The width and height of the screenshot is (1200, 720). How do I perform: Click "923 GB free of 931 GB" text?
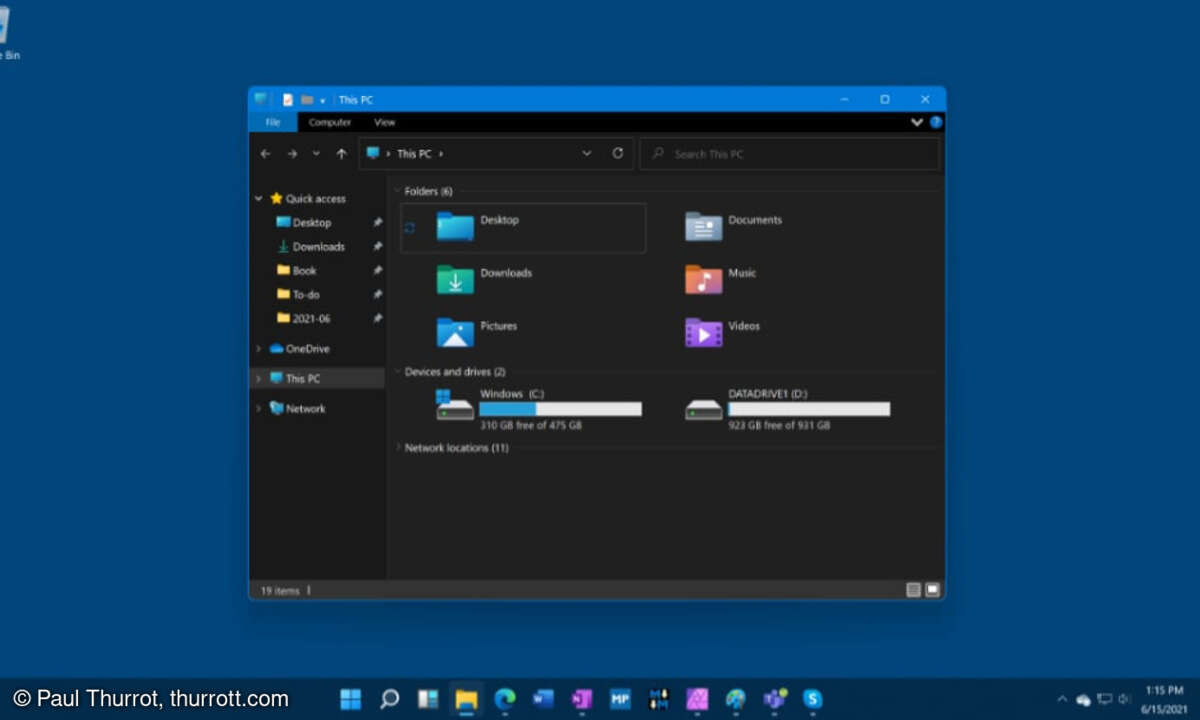(x=779, y=426)
